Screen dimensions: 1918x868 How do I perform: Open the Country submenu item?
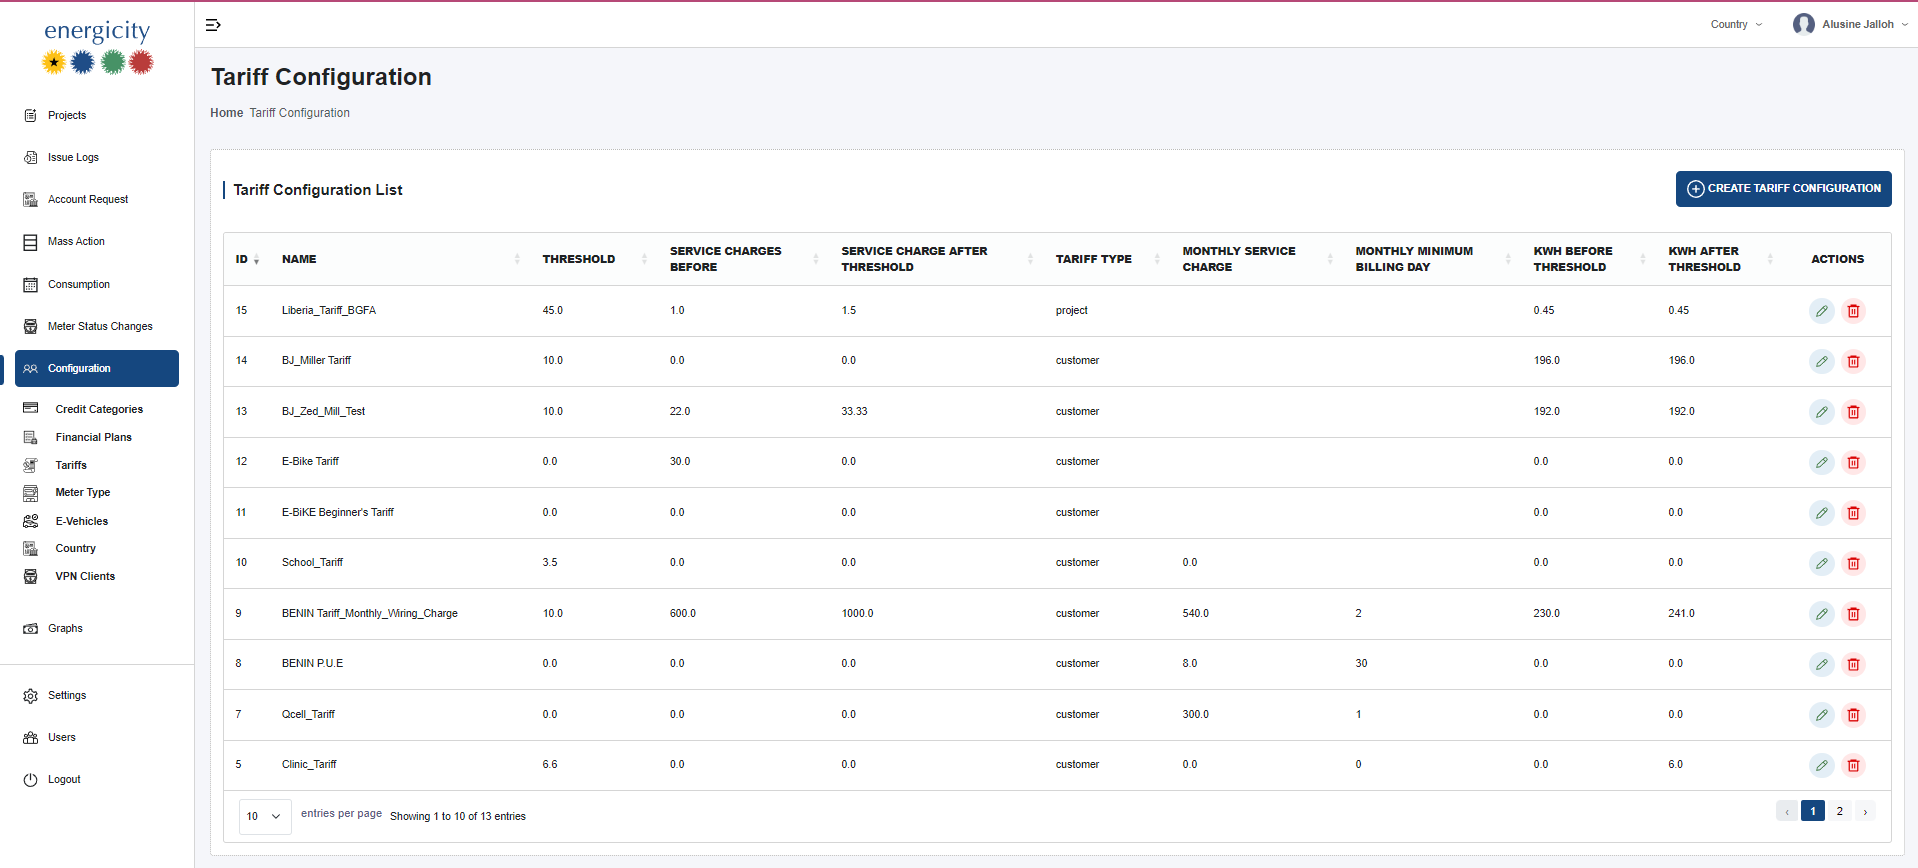pyautogui.click(x=76, y=548)
